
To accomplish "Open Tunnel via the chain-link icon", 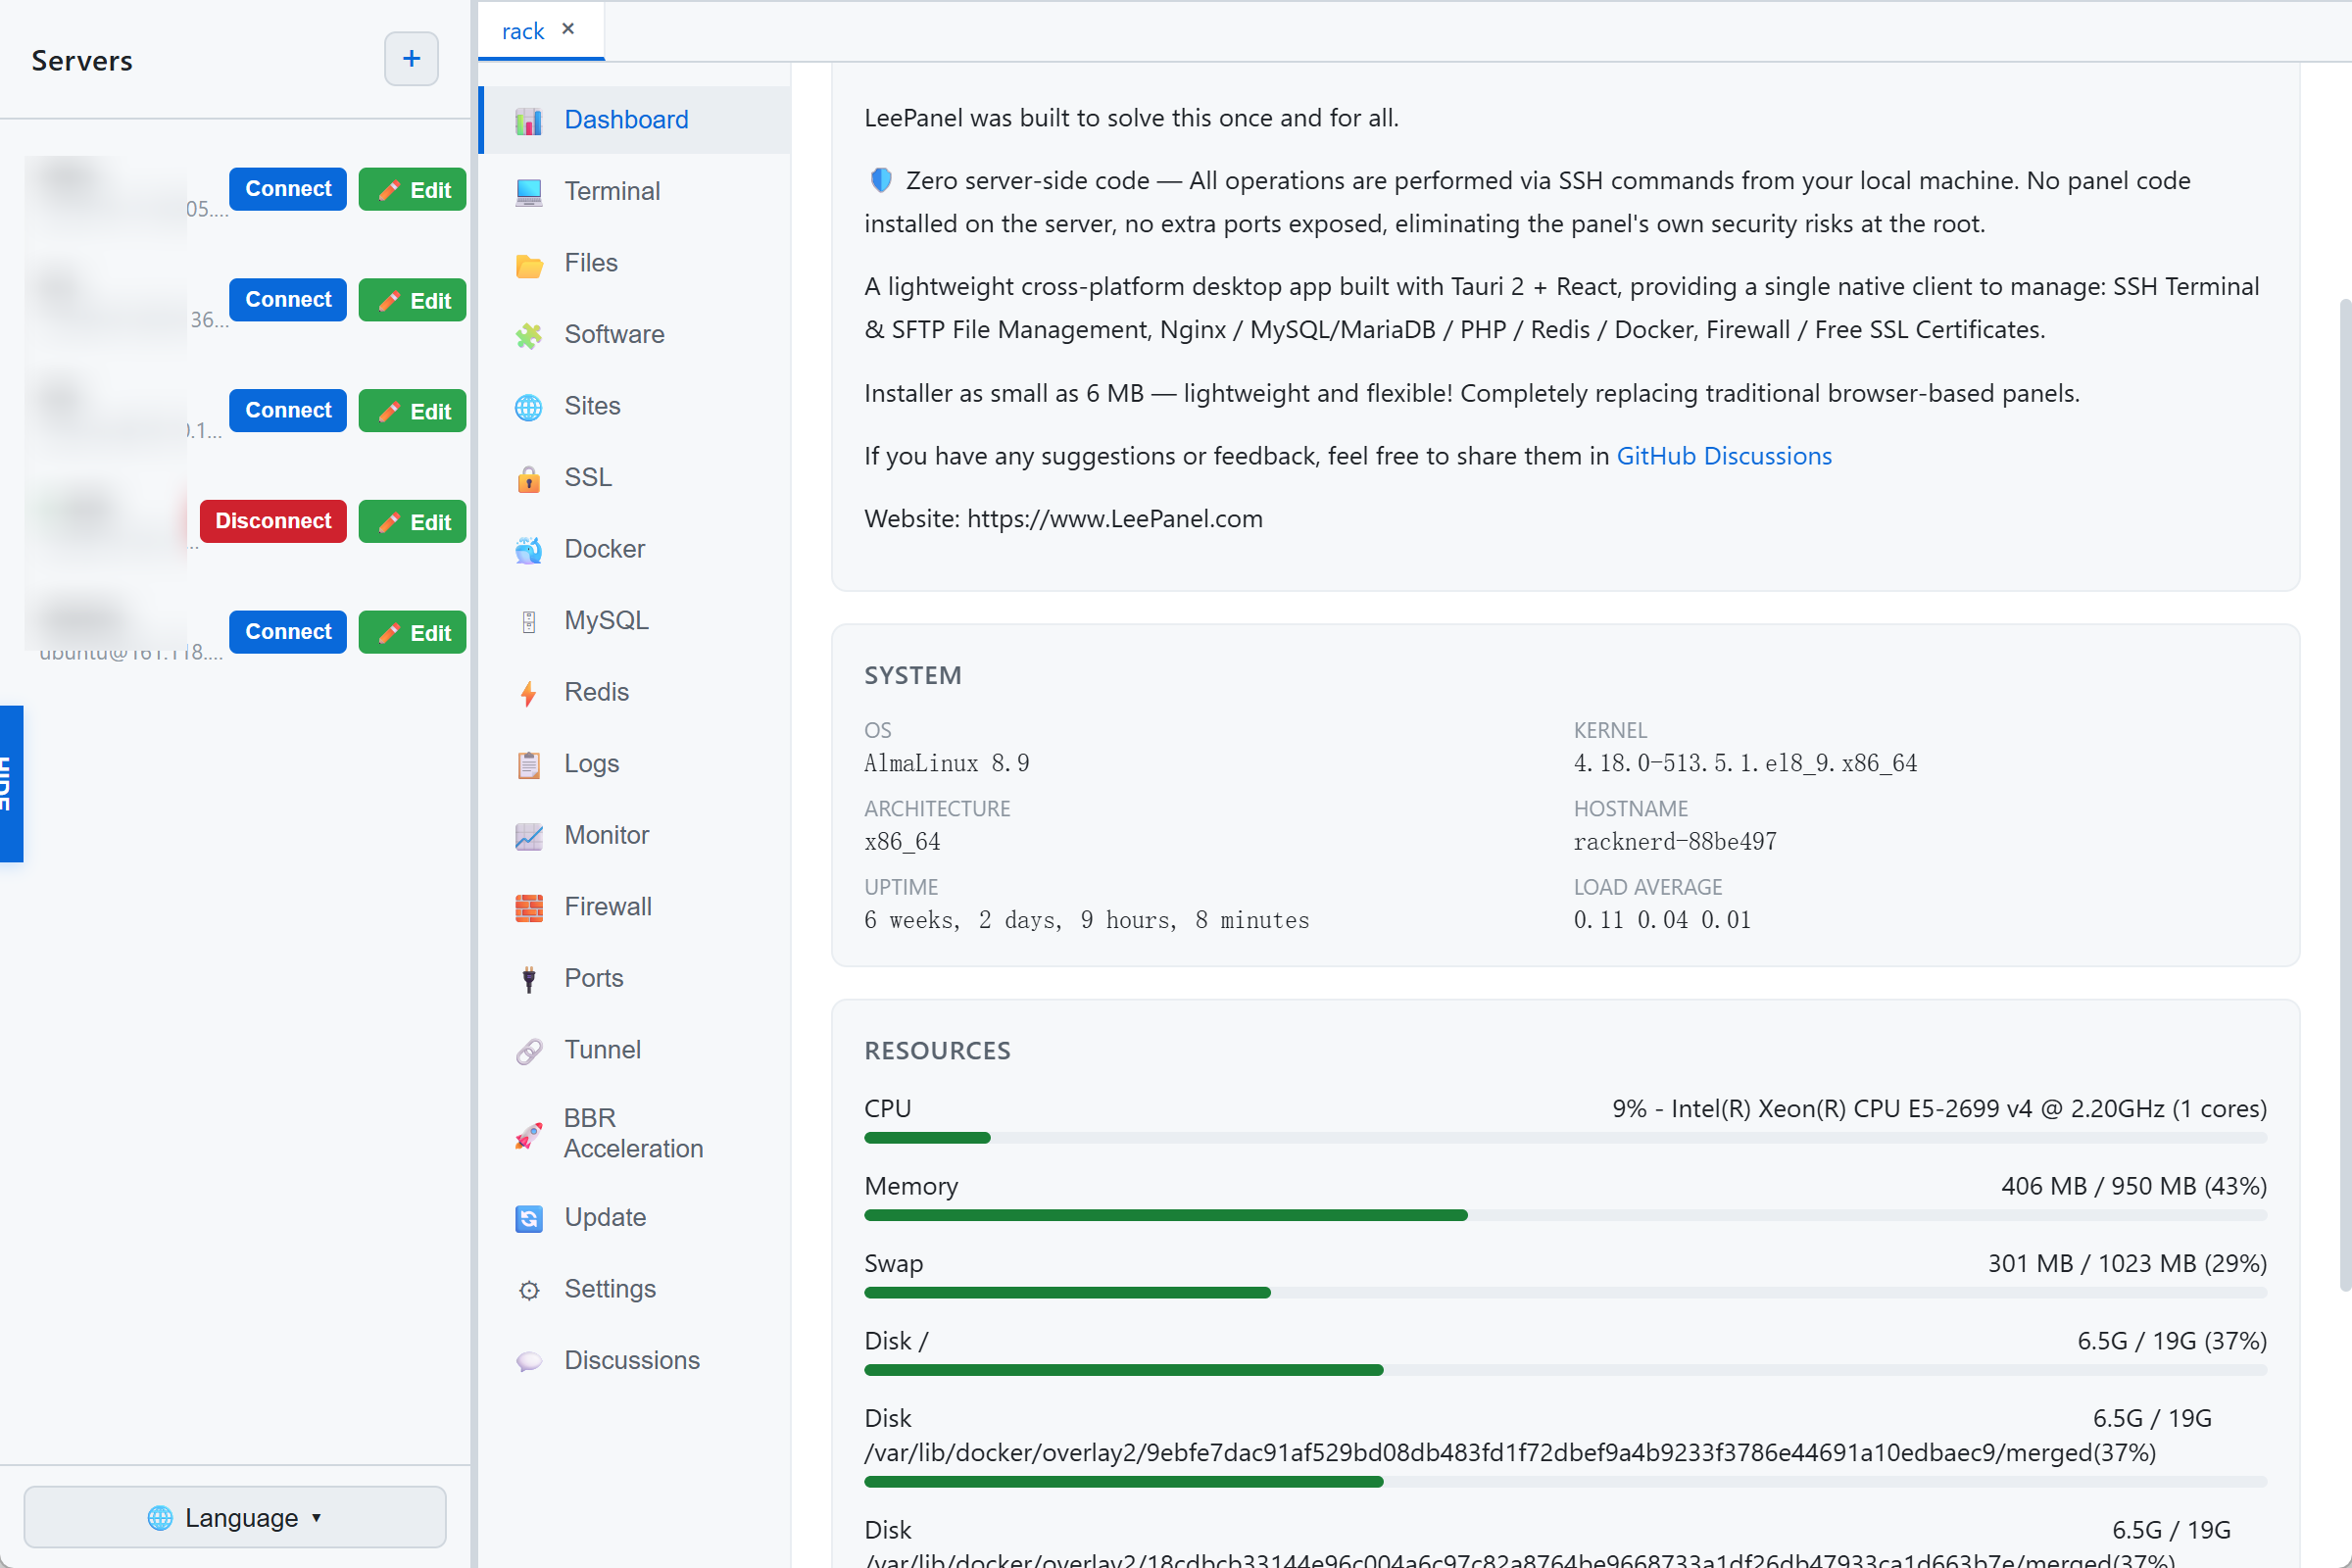I will click(528, 1050).
